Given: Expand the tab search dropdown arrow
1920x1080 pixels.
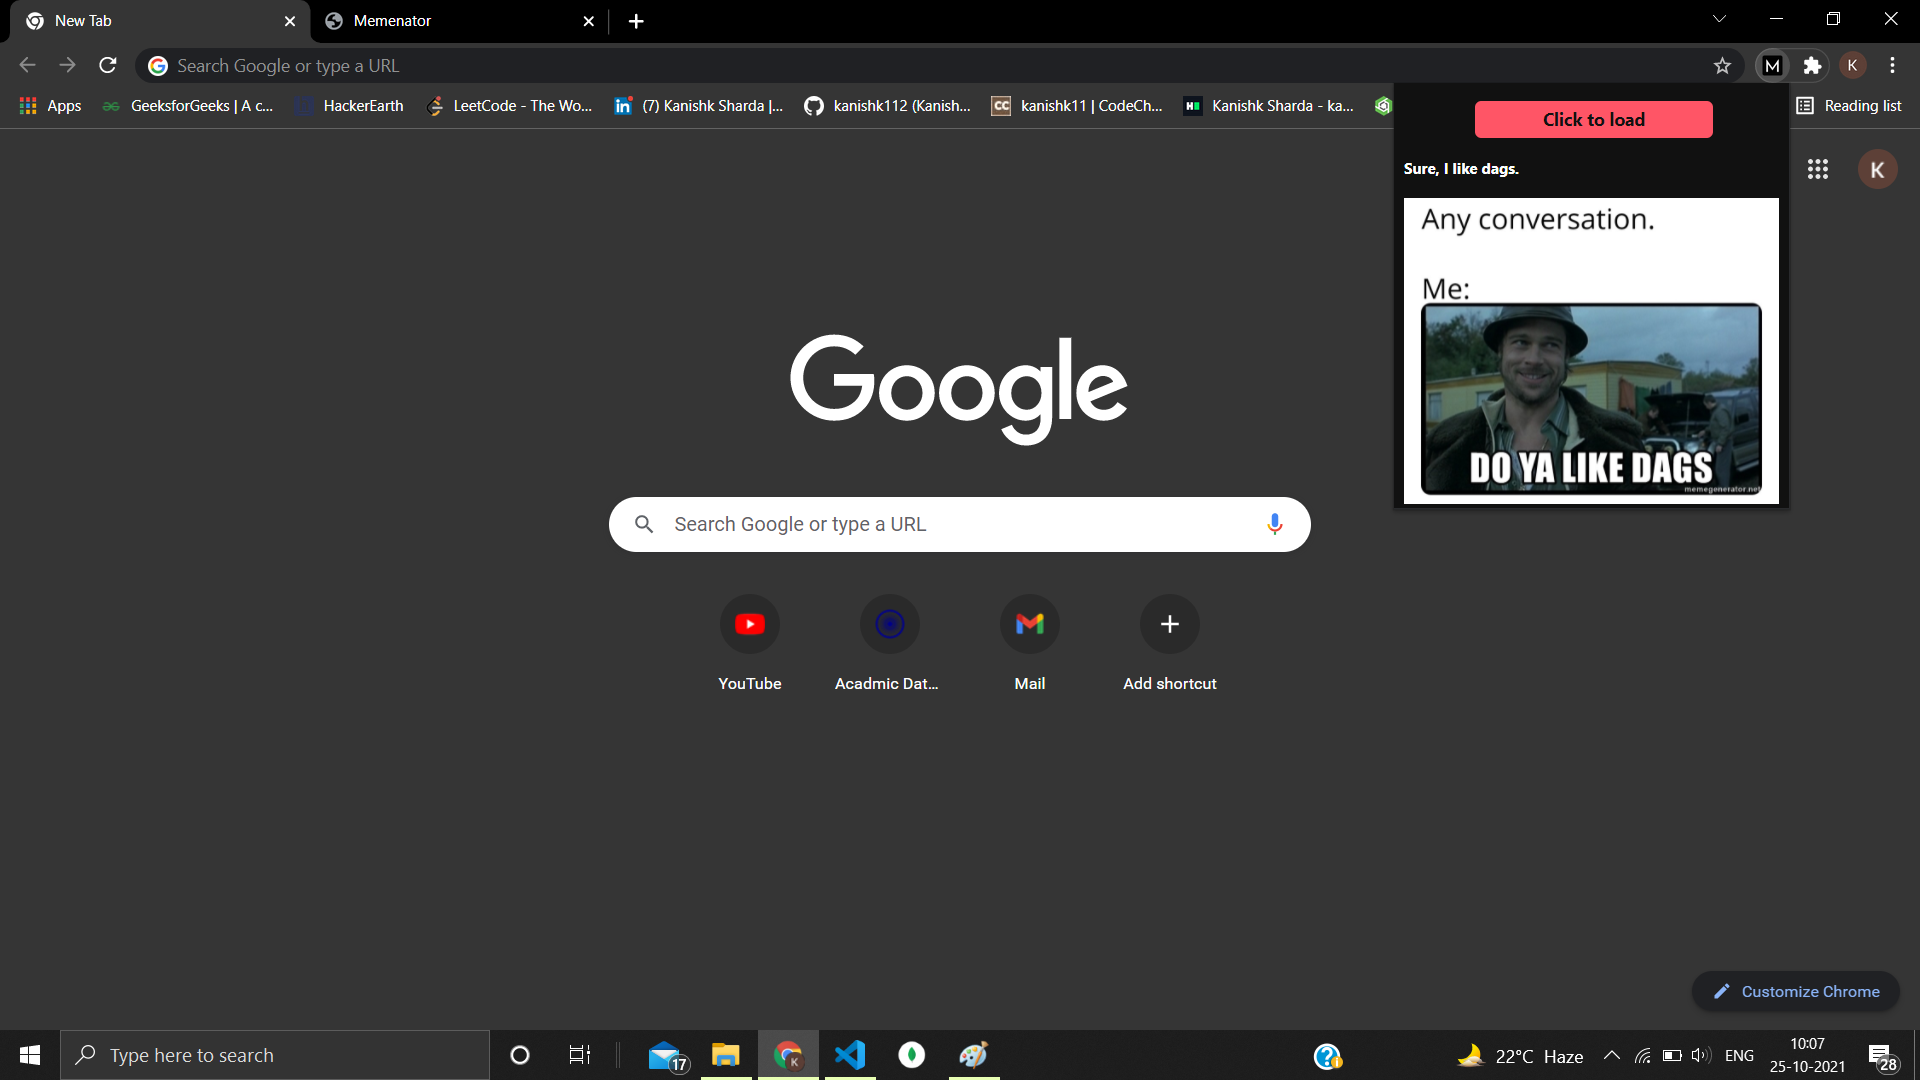Looking at the screenshot, I should (1719, 19).
